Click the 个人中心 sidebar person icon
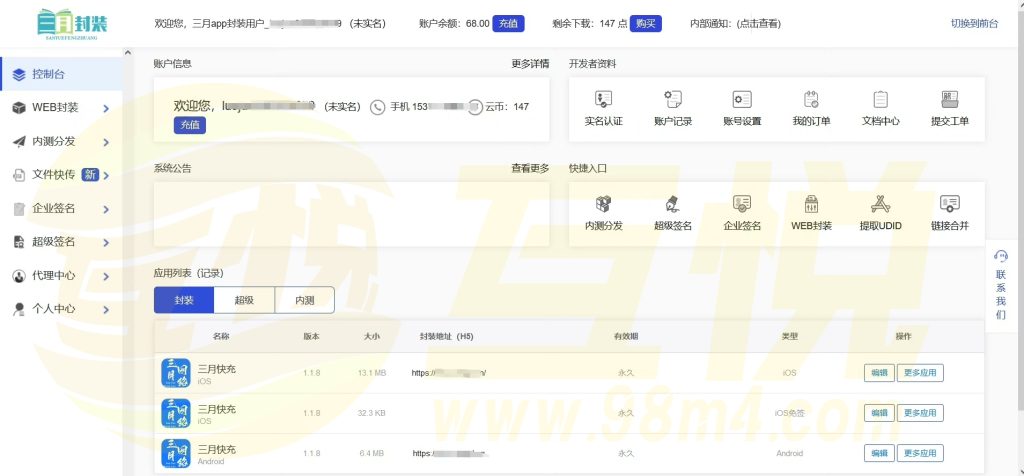 (x=19, y=309)
